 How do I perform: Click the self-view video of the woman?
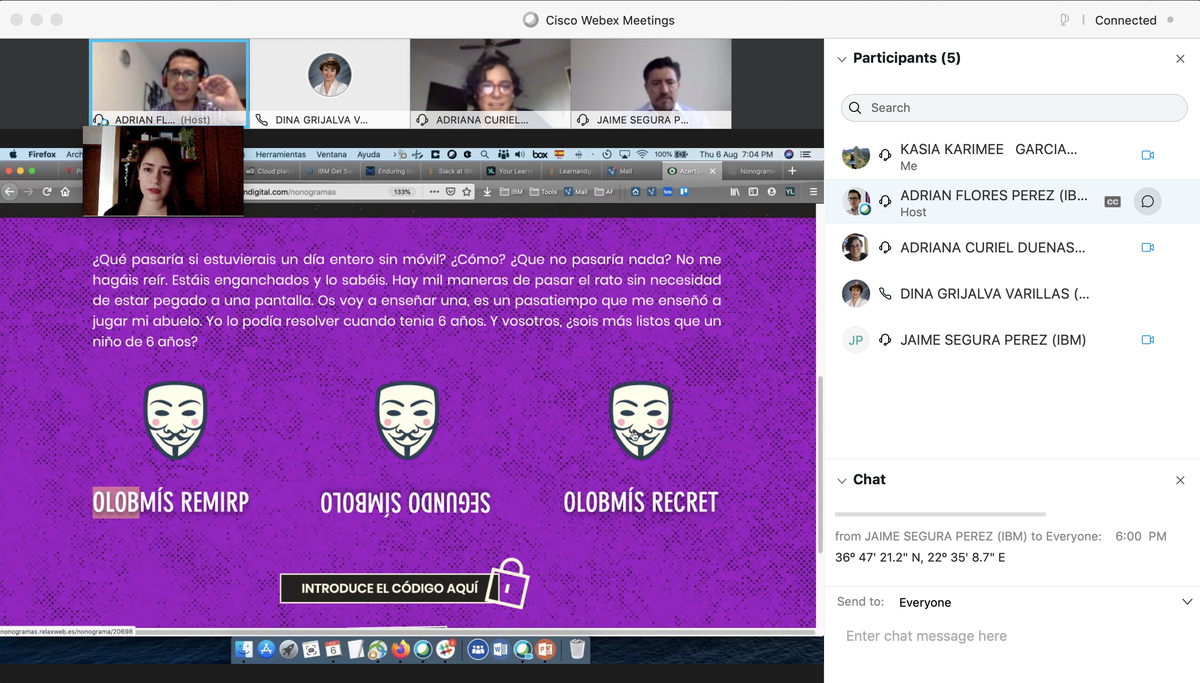pos(163,171)
